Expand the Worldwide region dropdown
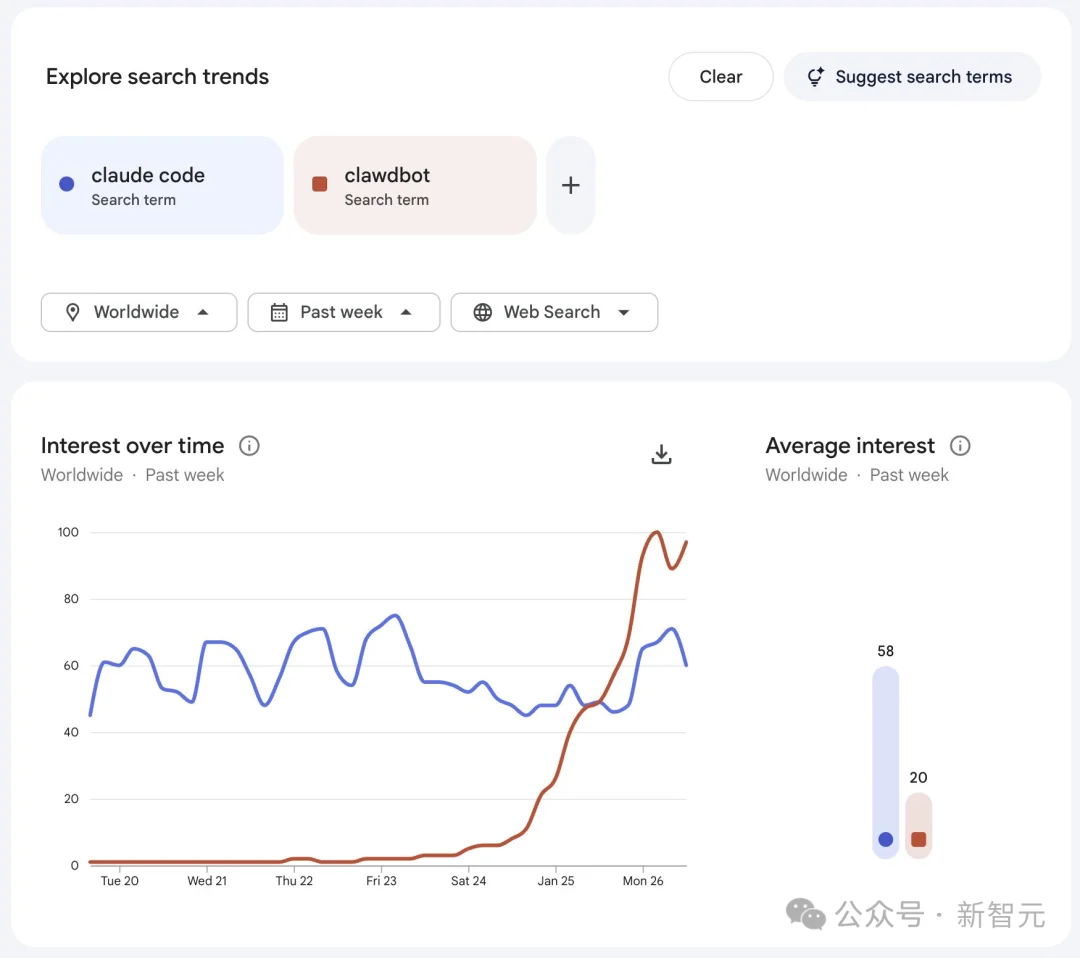Viewport: 1080px width, 958px height. tap(203, 312)
